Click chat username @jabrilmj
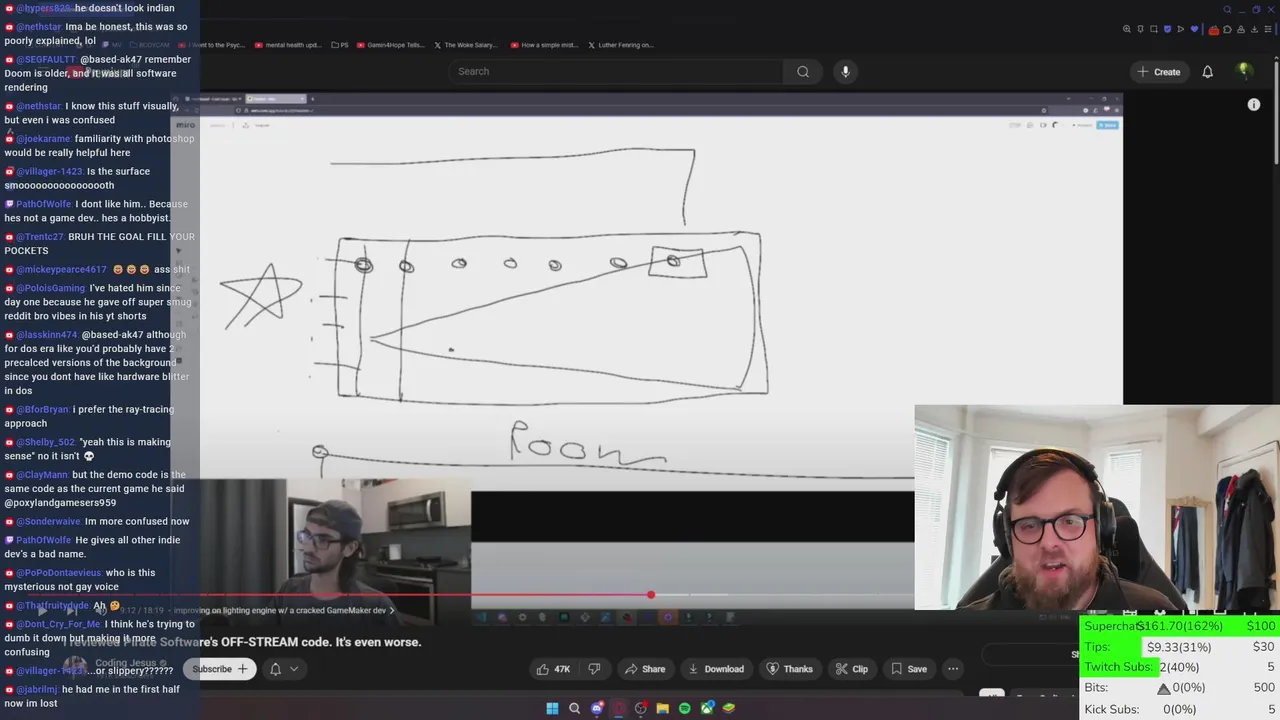 tap(36, 690)
